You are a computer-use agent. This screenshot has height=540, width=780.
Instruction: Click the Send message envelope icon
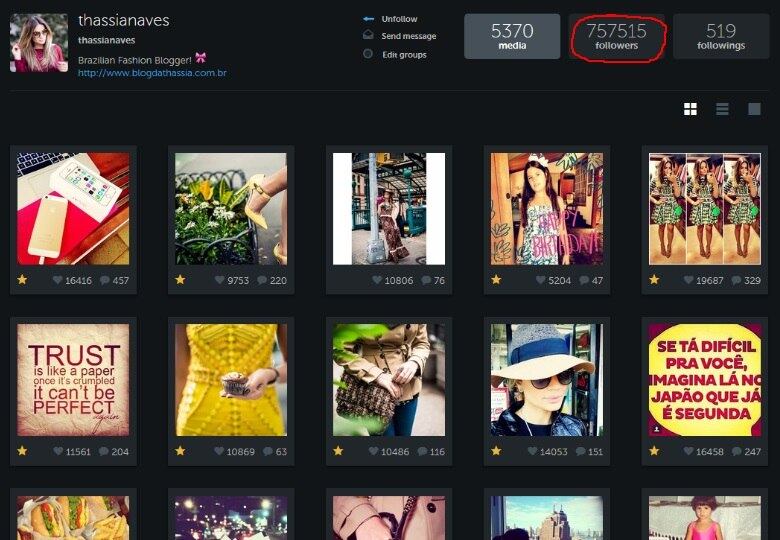[368, 36]
